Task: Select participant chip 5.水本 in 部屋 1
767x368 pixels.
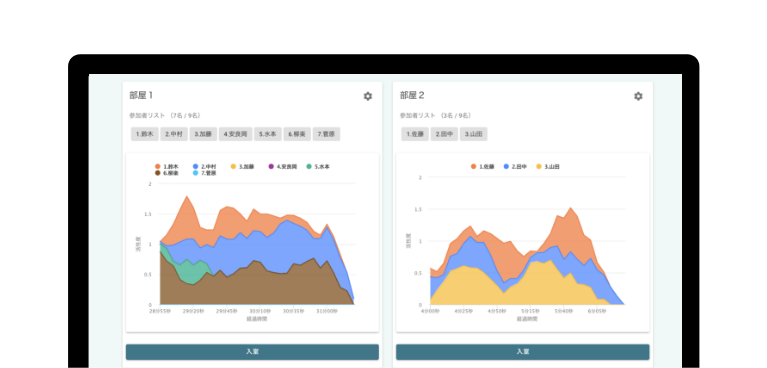Action: click(x=268, y=134)
